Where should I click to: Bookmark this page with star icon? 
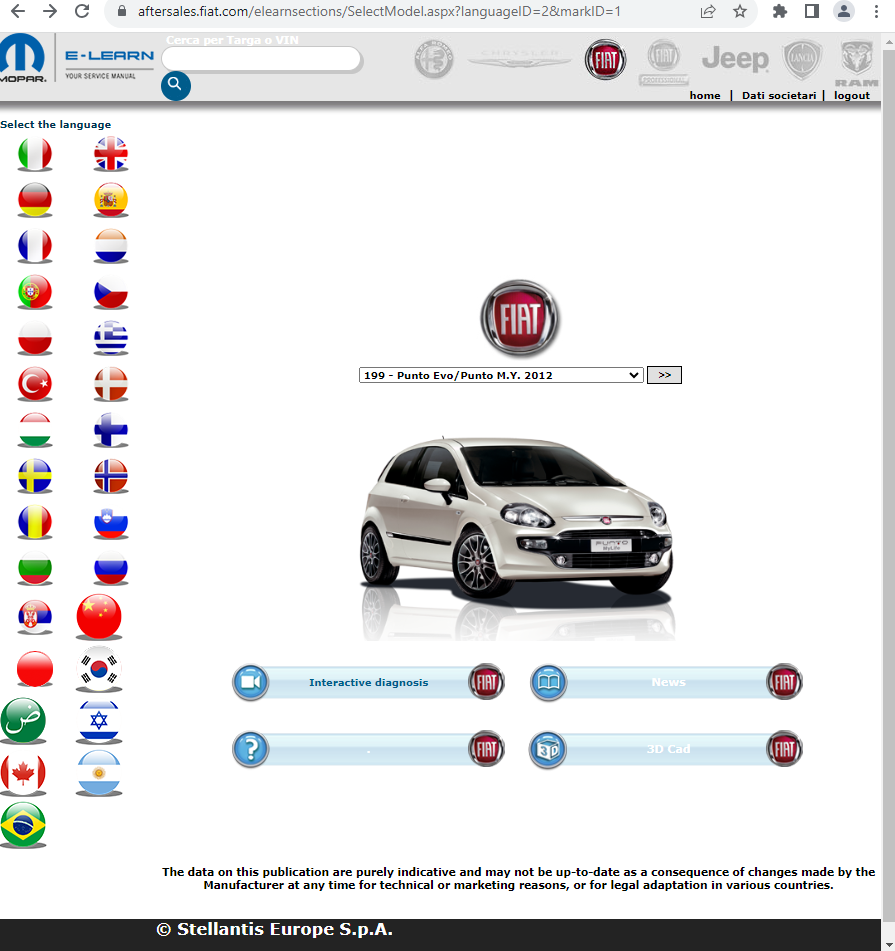pos(740,11)
